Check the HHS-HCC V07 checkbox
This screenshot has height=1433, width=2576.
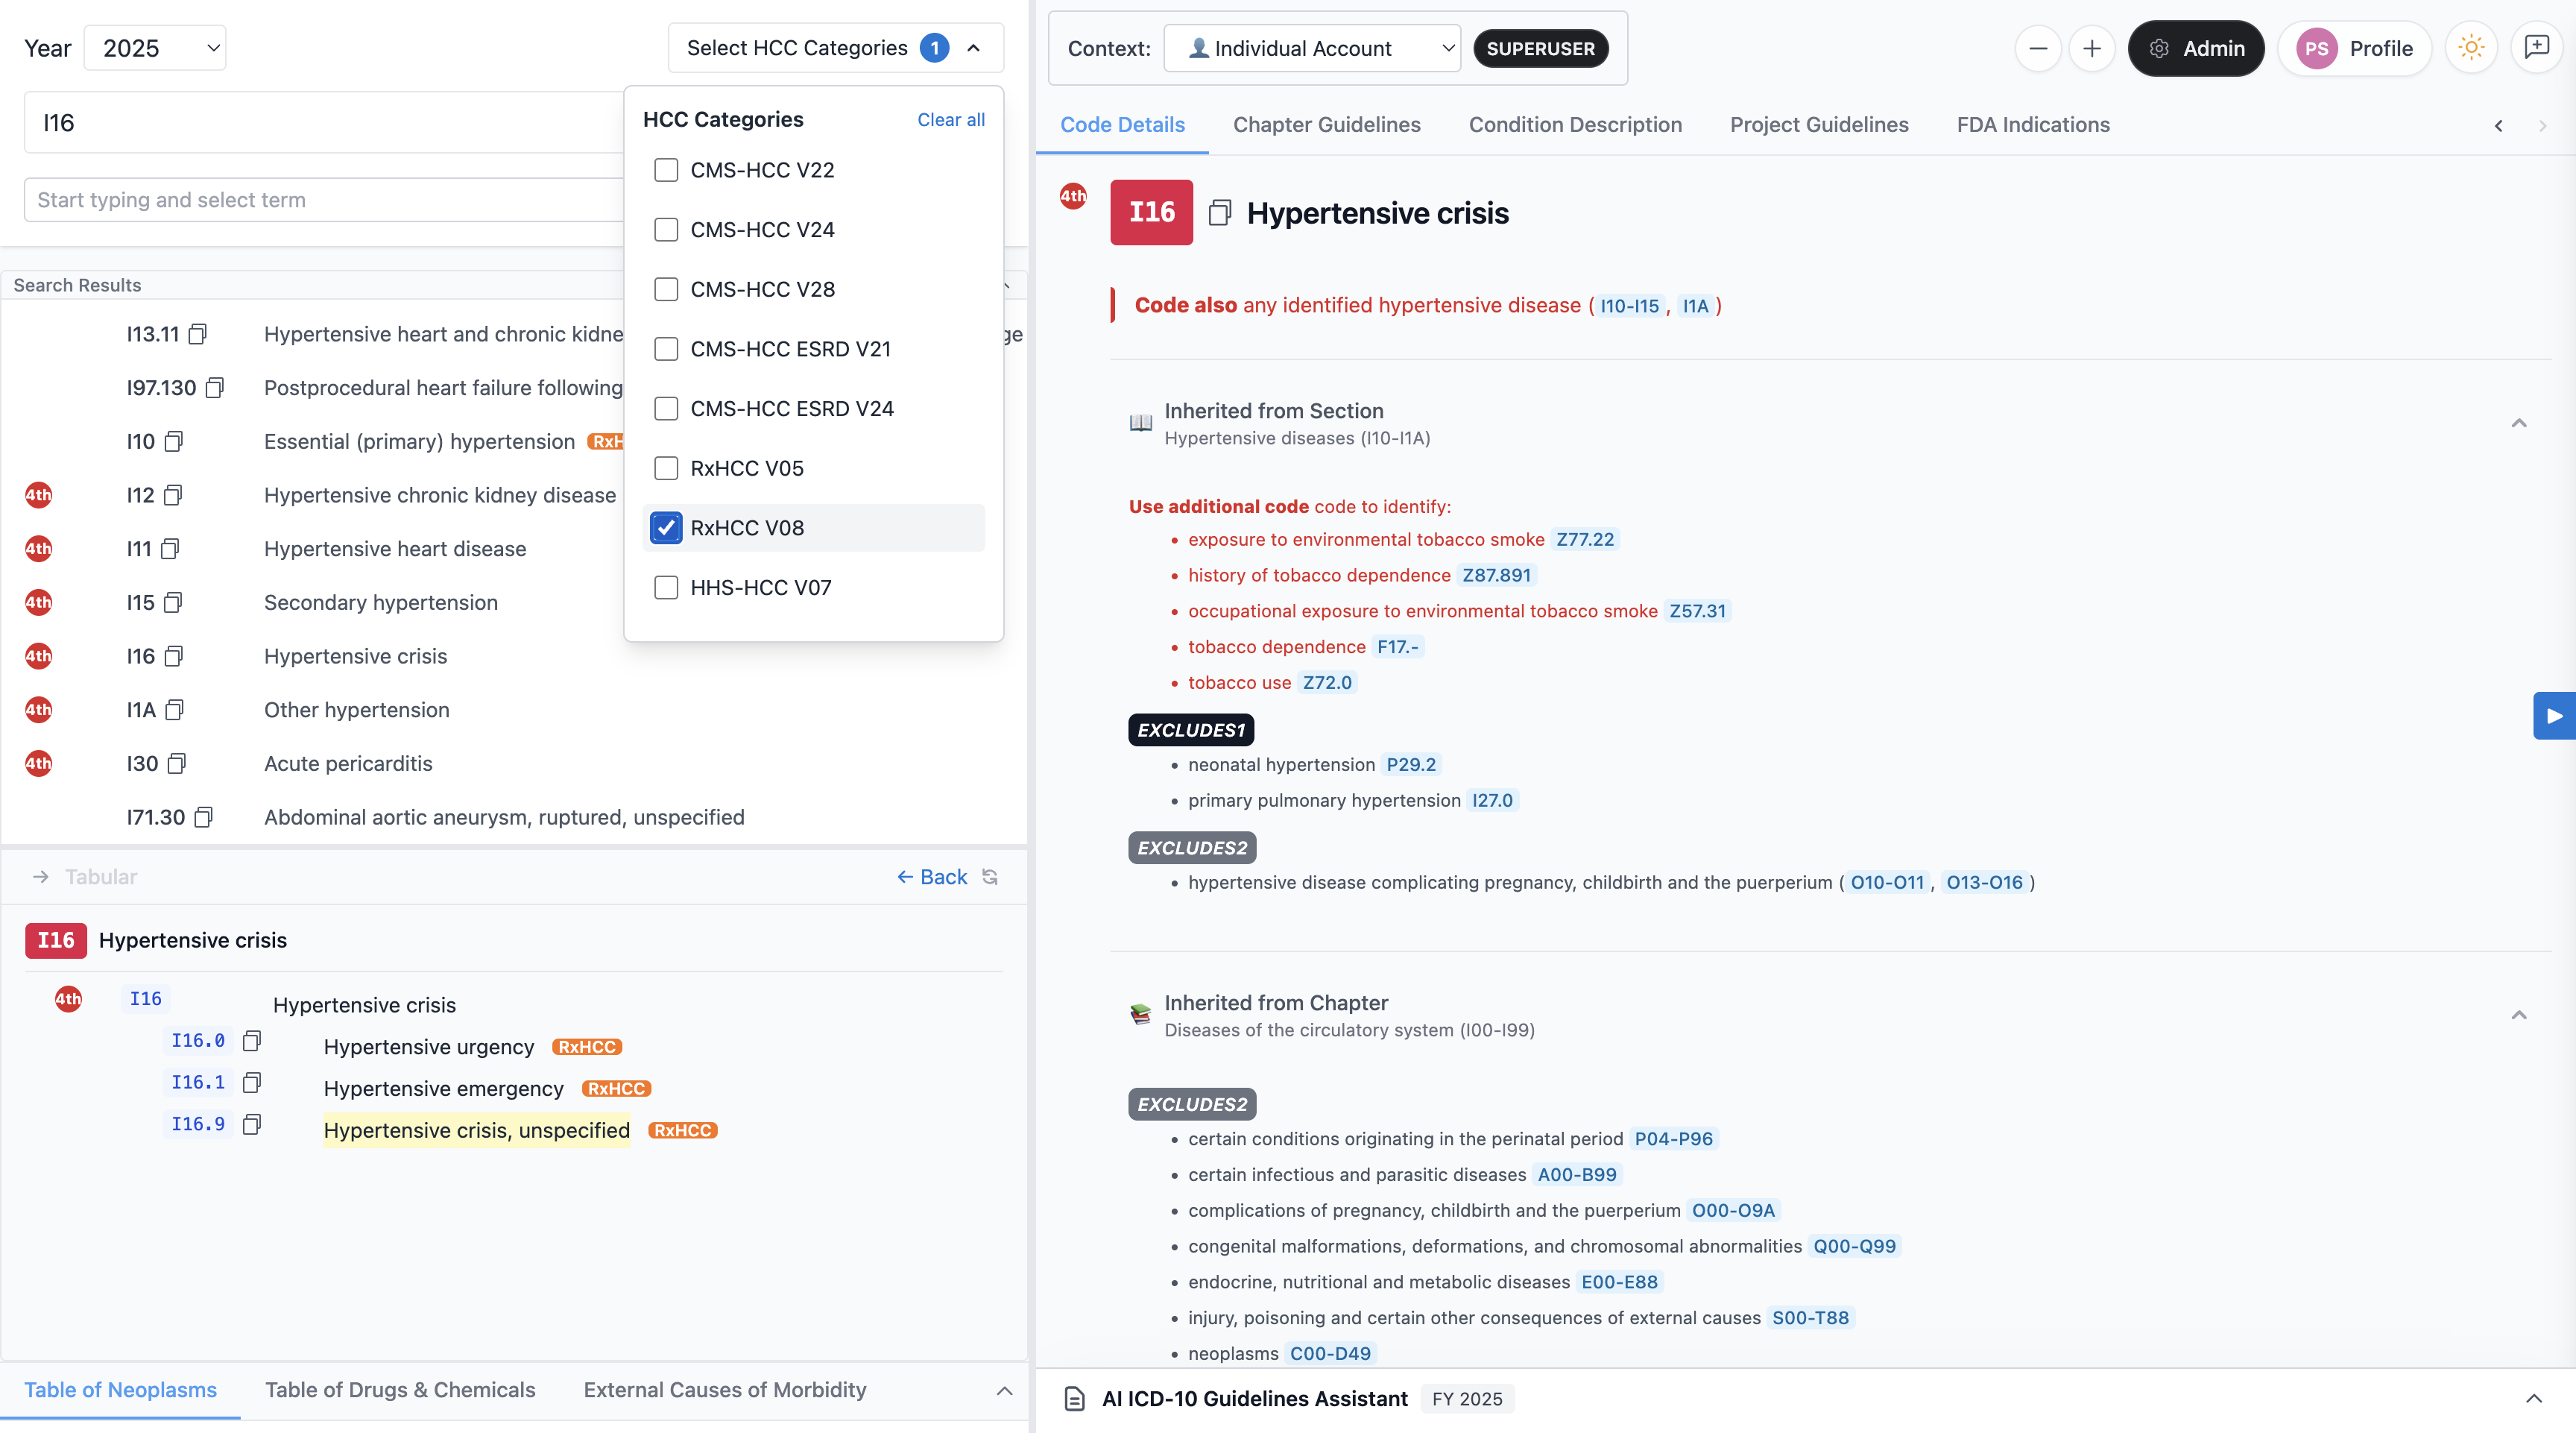[666, 588]
